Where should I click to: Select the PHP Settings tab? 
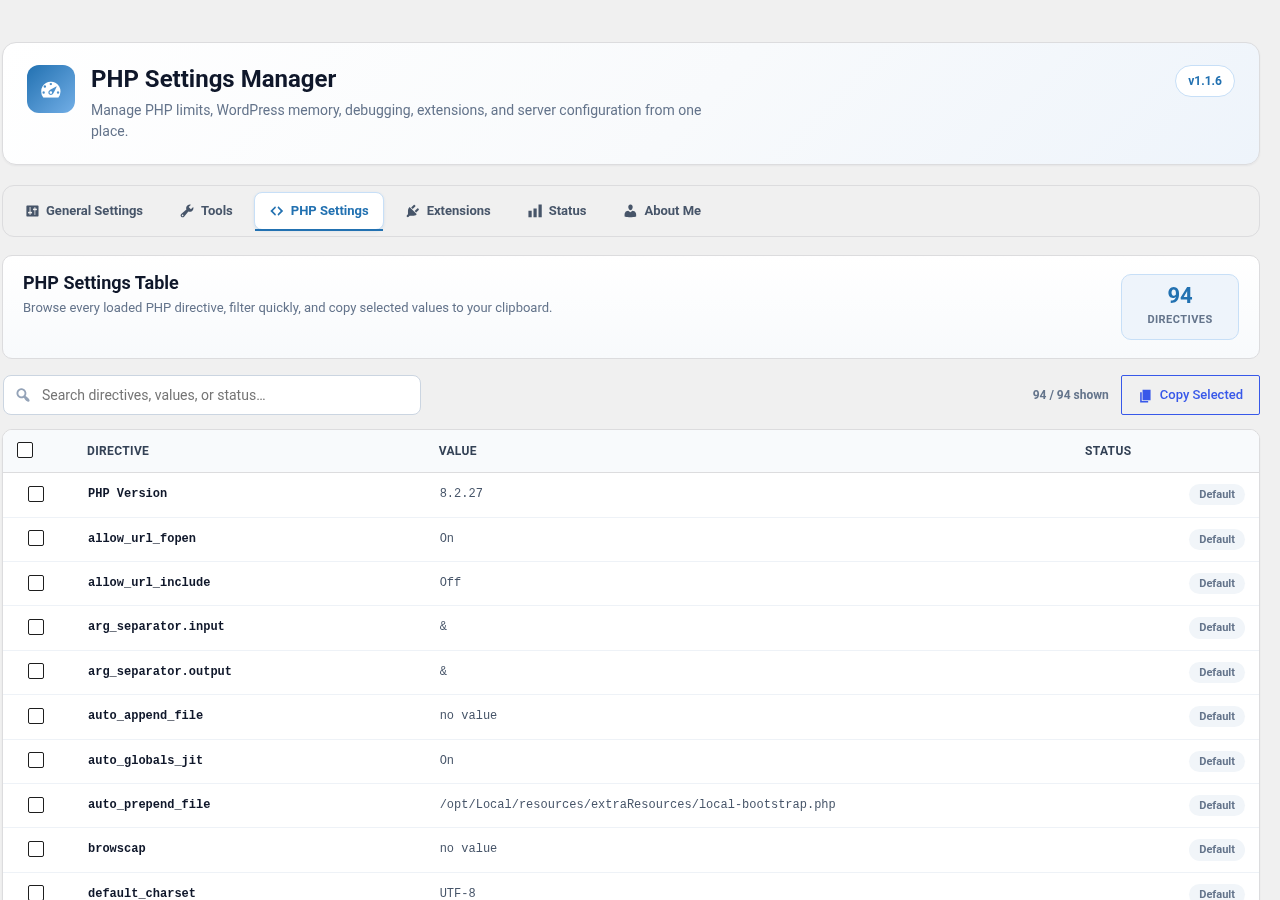coord(319,211)
